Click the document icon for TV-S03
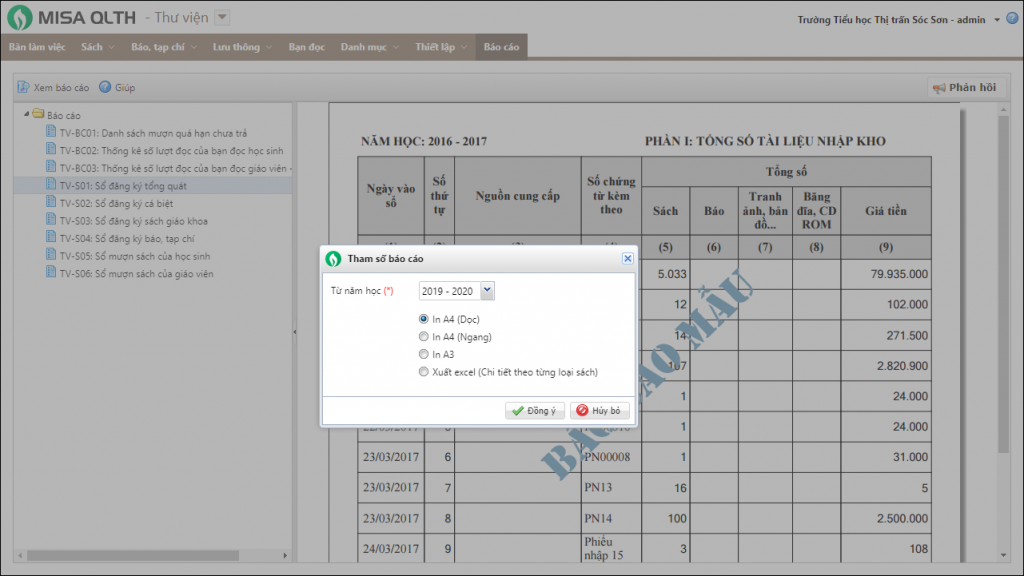 click(x=51, y=219)
